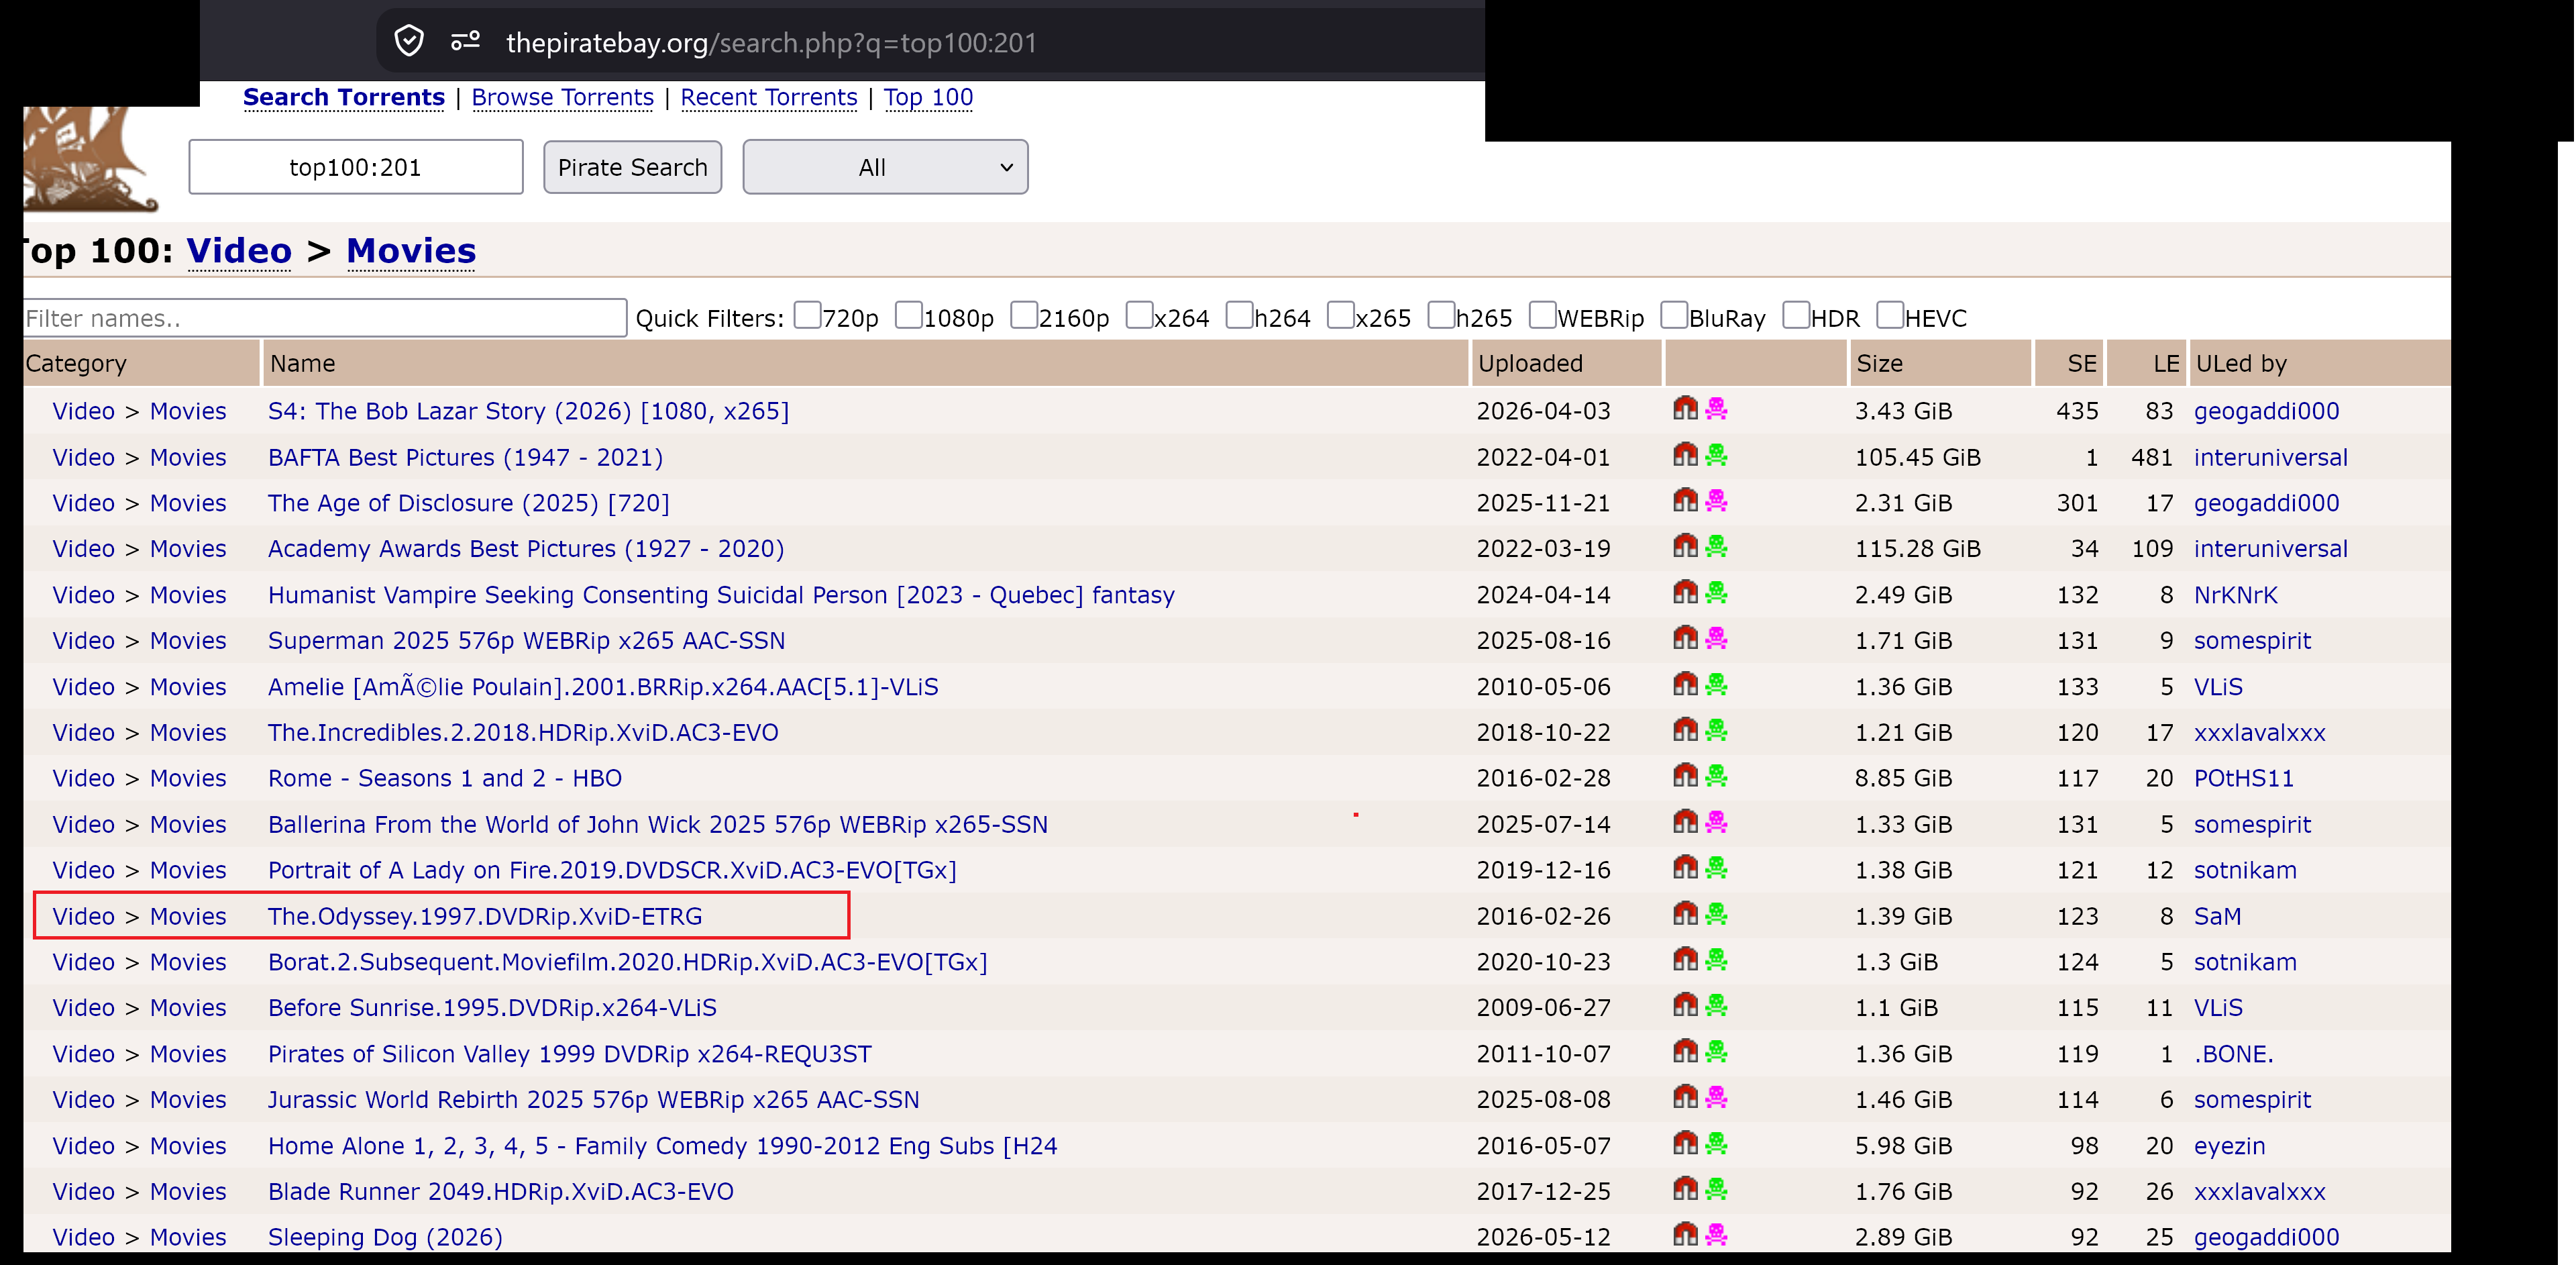Click magnet icon for The.Incredibles.2.2018
The height and width of the screenshot is (1265, 2576).
click(x=1685, y=730)
